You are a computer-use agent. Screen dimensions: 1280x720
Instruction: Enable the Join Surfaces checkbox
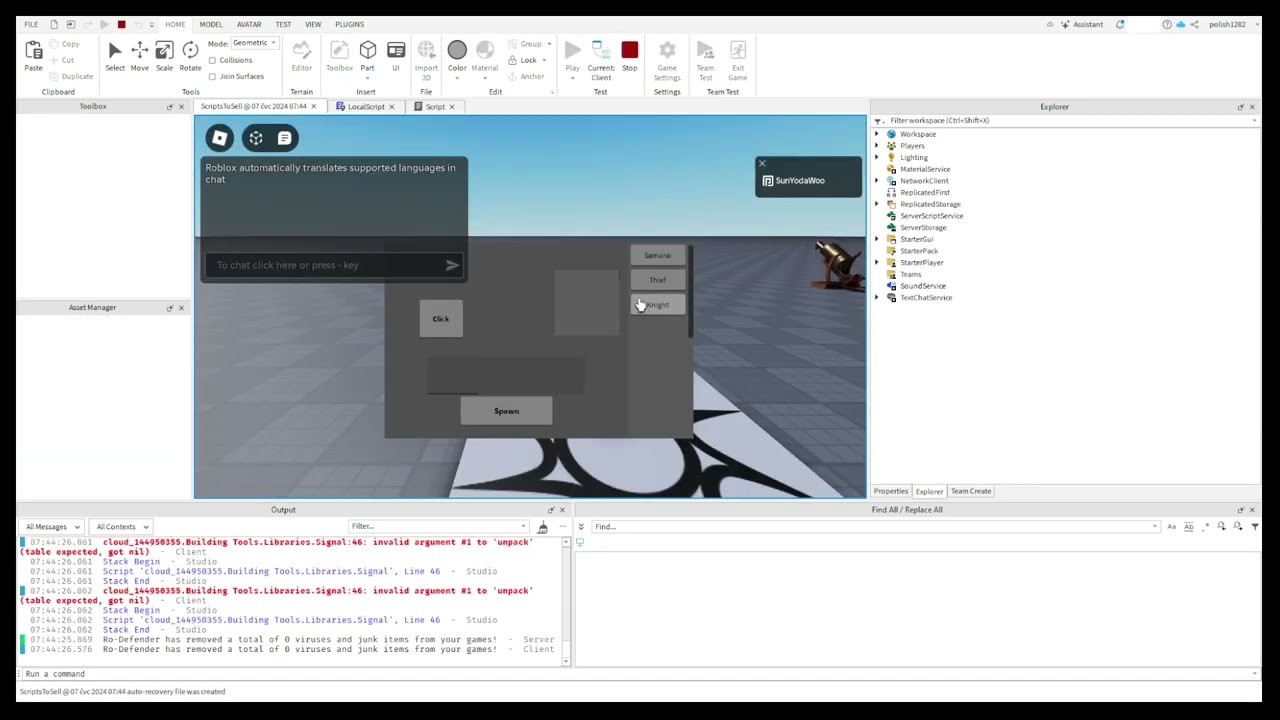point(212,76)
